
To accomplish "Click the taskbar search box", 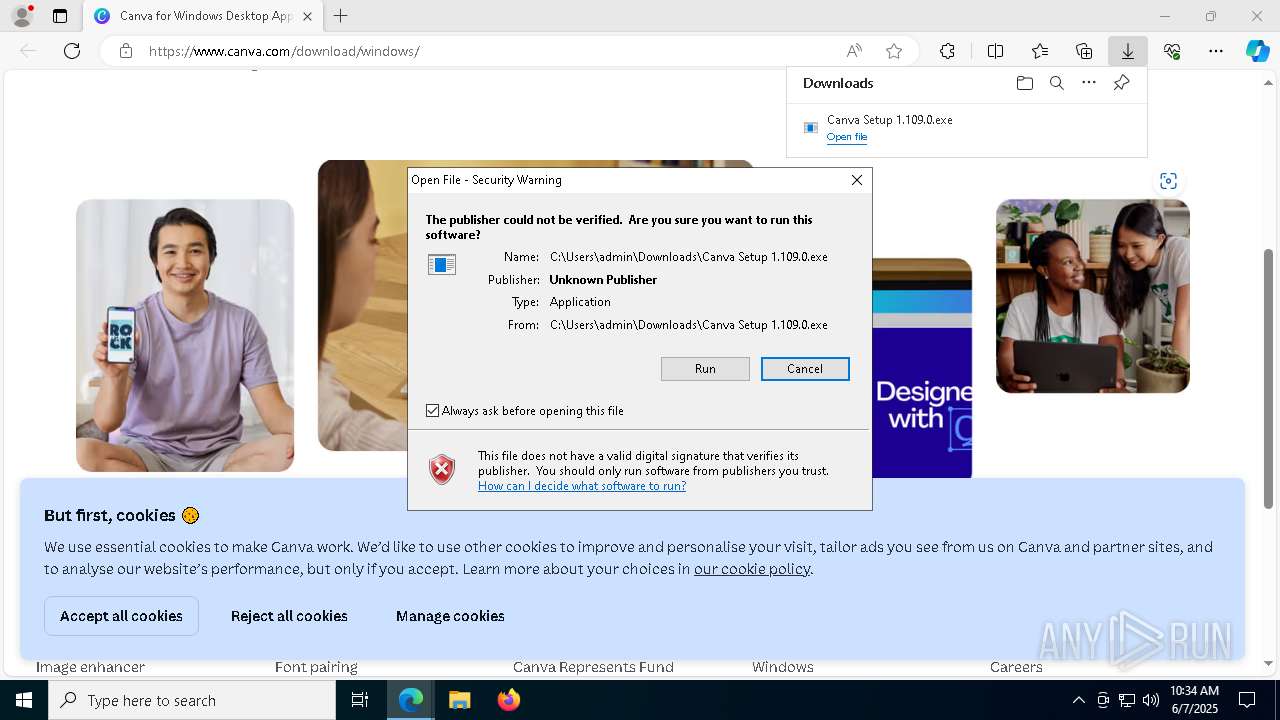I will pyautogui.click(x=192, y=700).
